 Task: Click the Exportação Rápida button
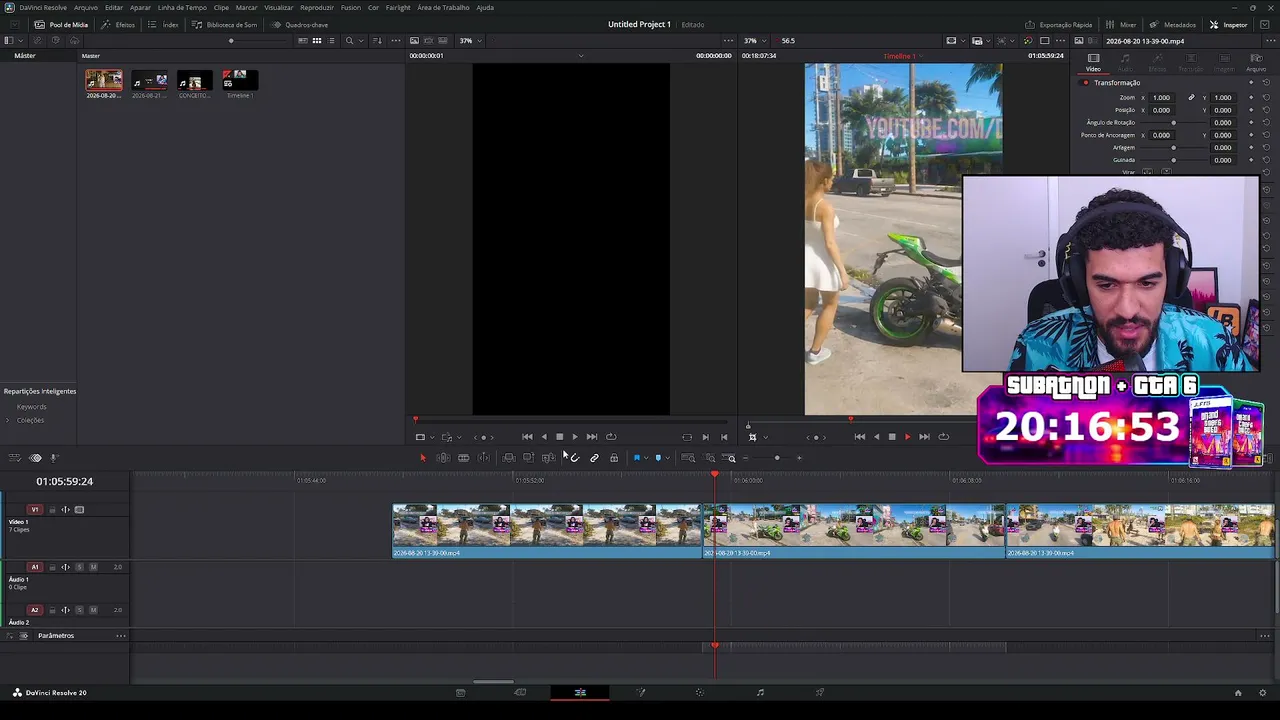click(x=1059, y=24)
